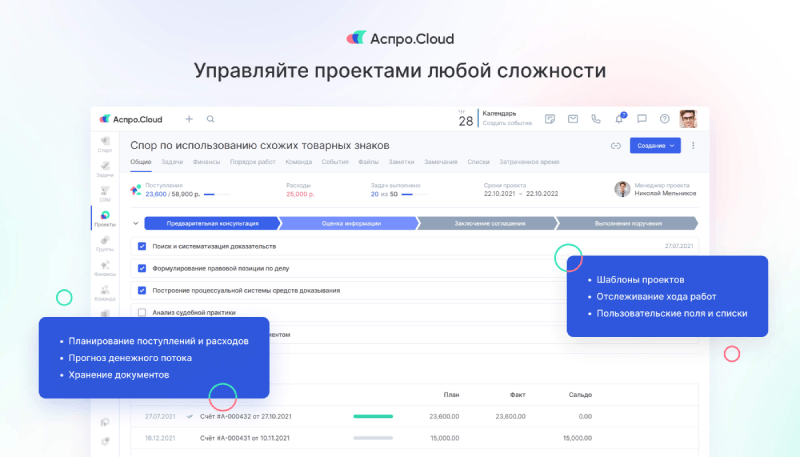This screenshot has width=800, height=457.
Task: Collapse the stages chevron expander
Action: coord(136,223)
